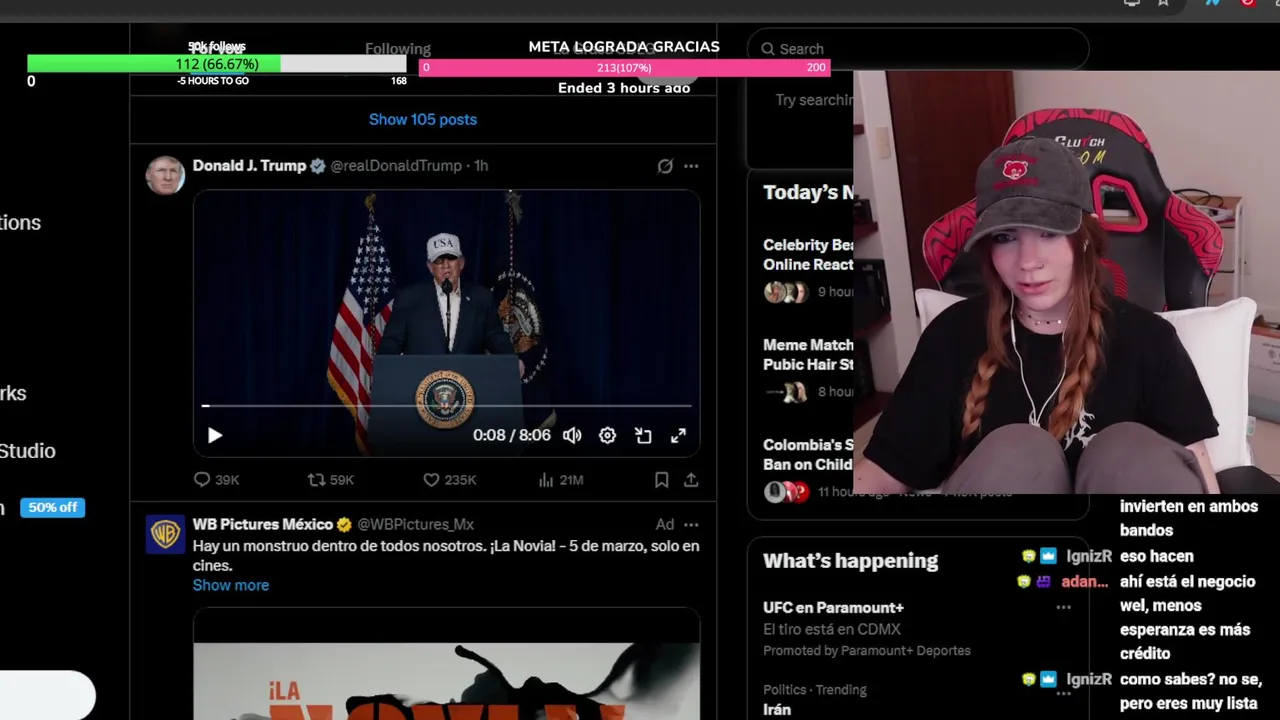Open Grok icon on the Trump post
Viewport: 1280px width, 720px height.
[665, 166]
